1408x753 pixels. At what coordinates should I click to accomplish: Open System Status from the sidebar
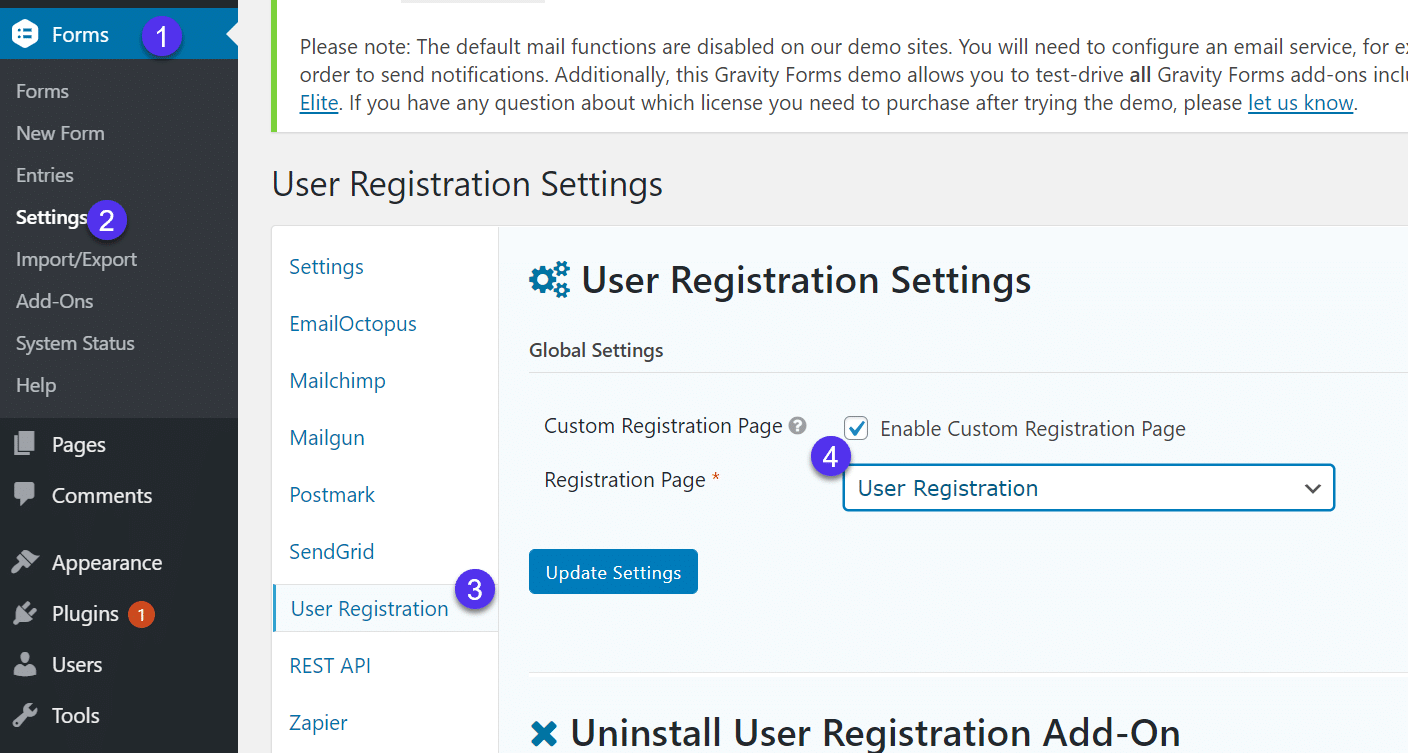coord(74,343)
